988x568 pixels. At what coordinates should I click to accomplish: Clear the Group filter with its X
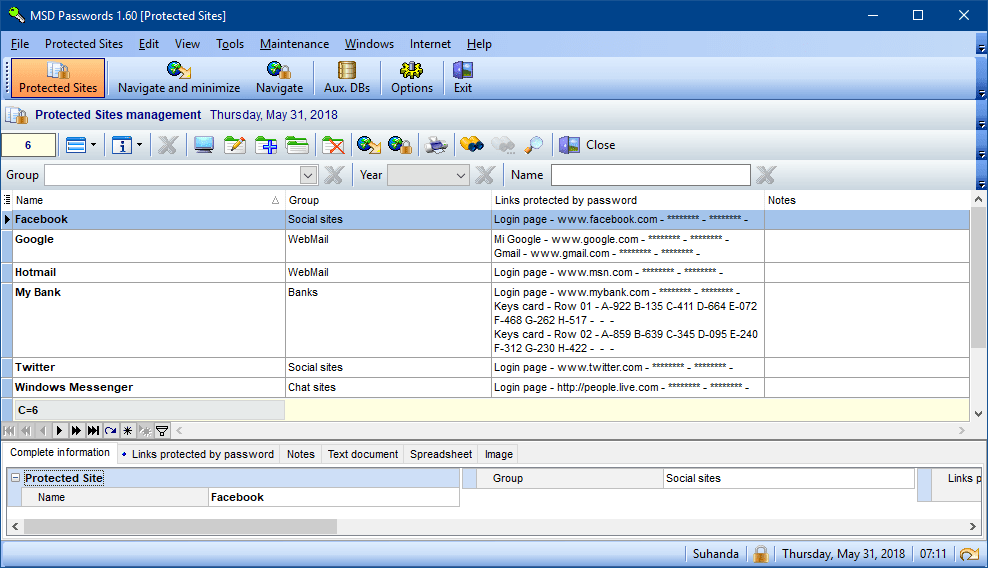(333, 175)
